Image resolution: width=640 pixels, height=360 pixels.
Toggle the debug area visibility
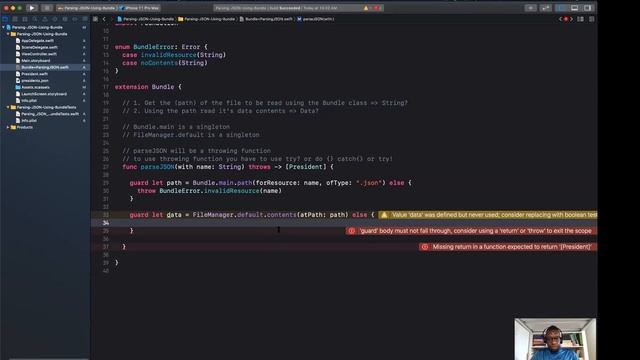pos(575,8)
